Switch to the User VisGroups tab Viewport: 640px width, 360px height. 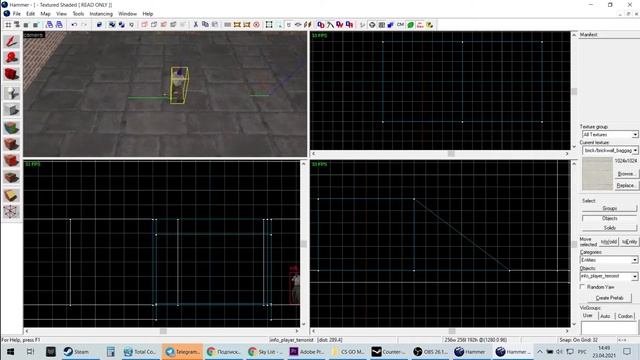pos(588,316)
